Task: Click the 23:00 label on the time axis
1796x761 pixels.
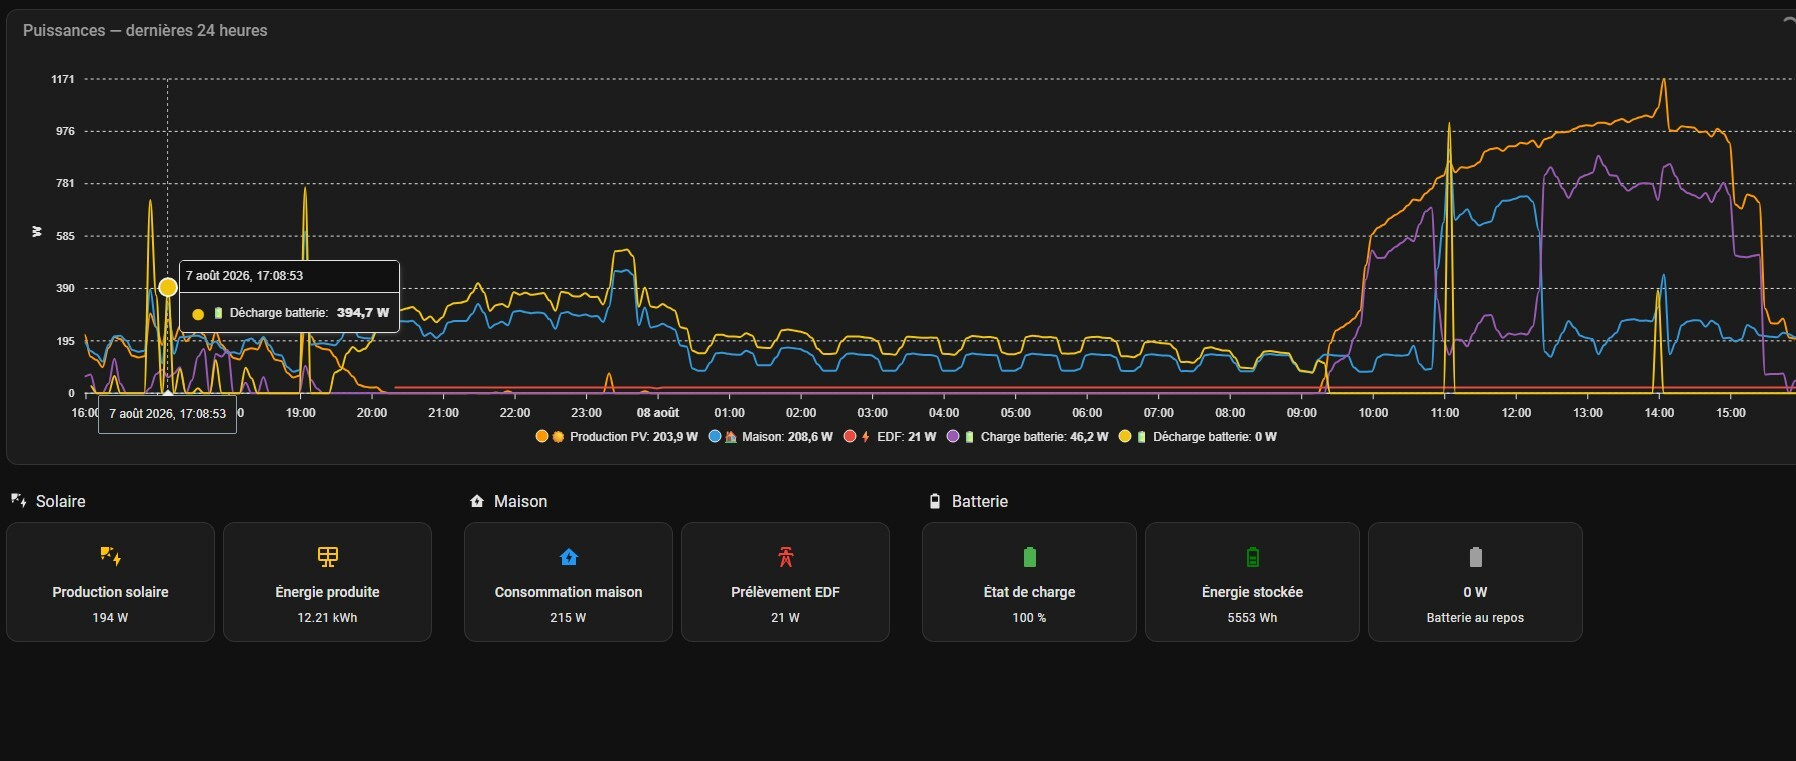Action: (587, 413)
